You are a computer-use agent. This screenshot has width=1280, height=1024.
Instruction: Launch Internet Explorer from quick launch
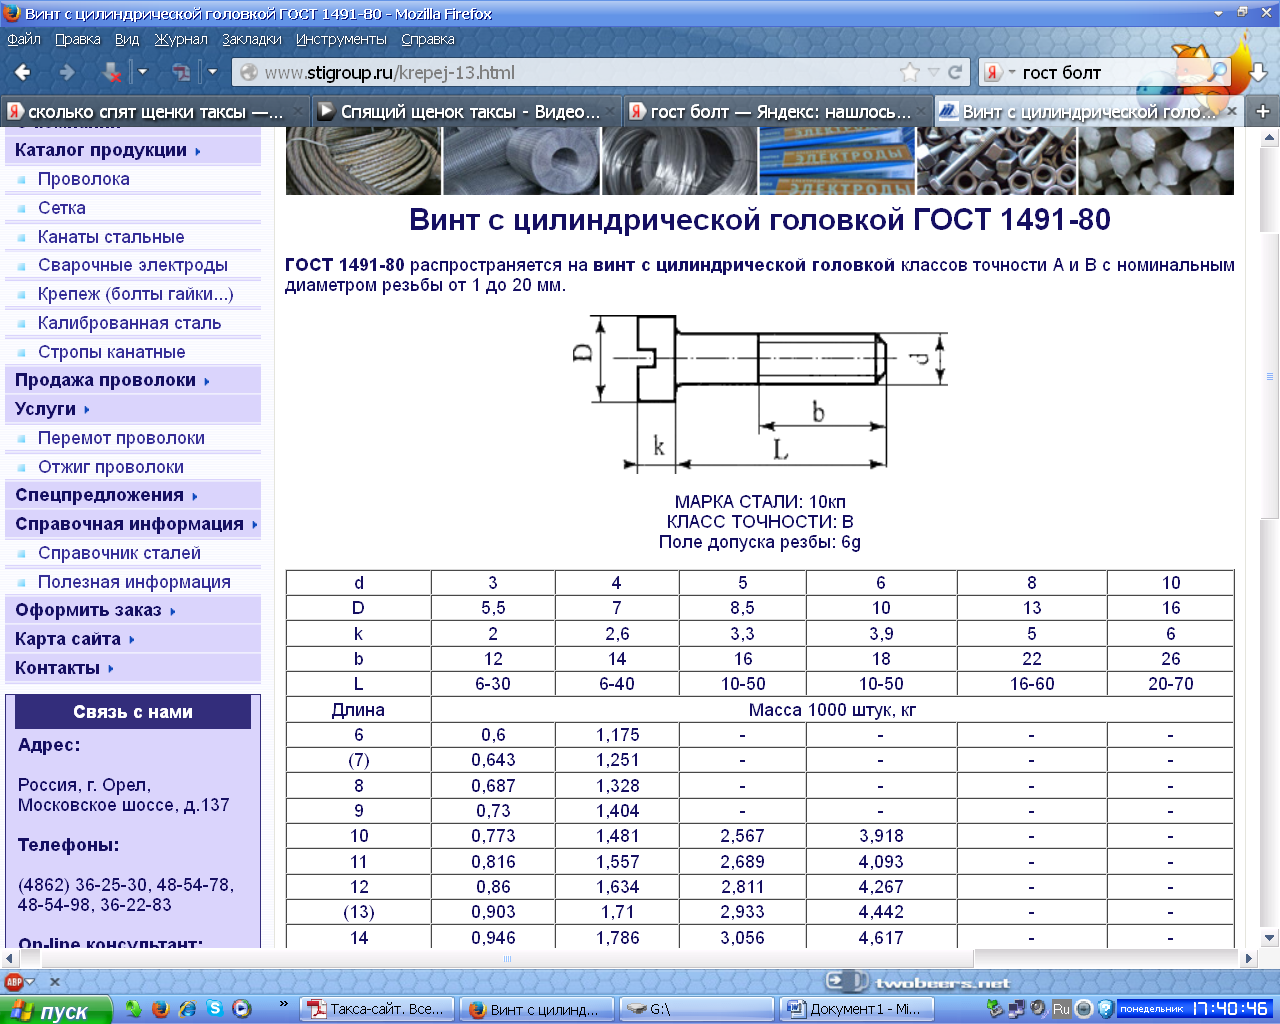tap(187, 1009)
